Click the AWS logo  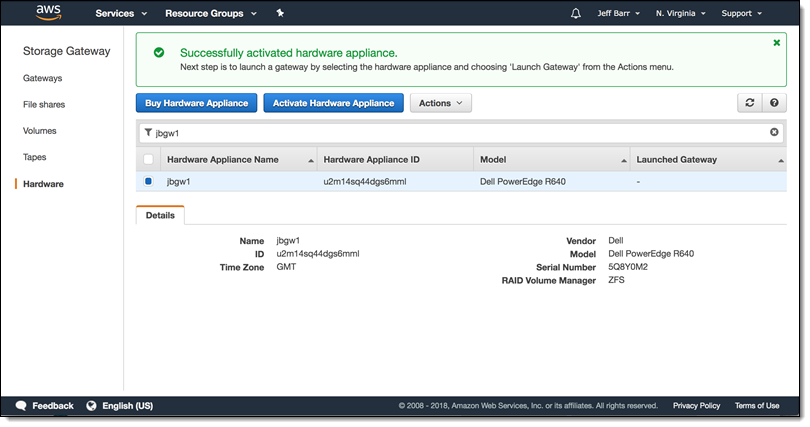pos(49,14)
